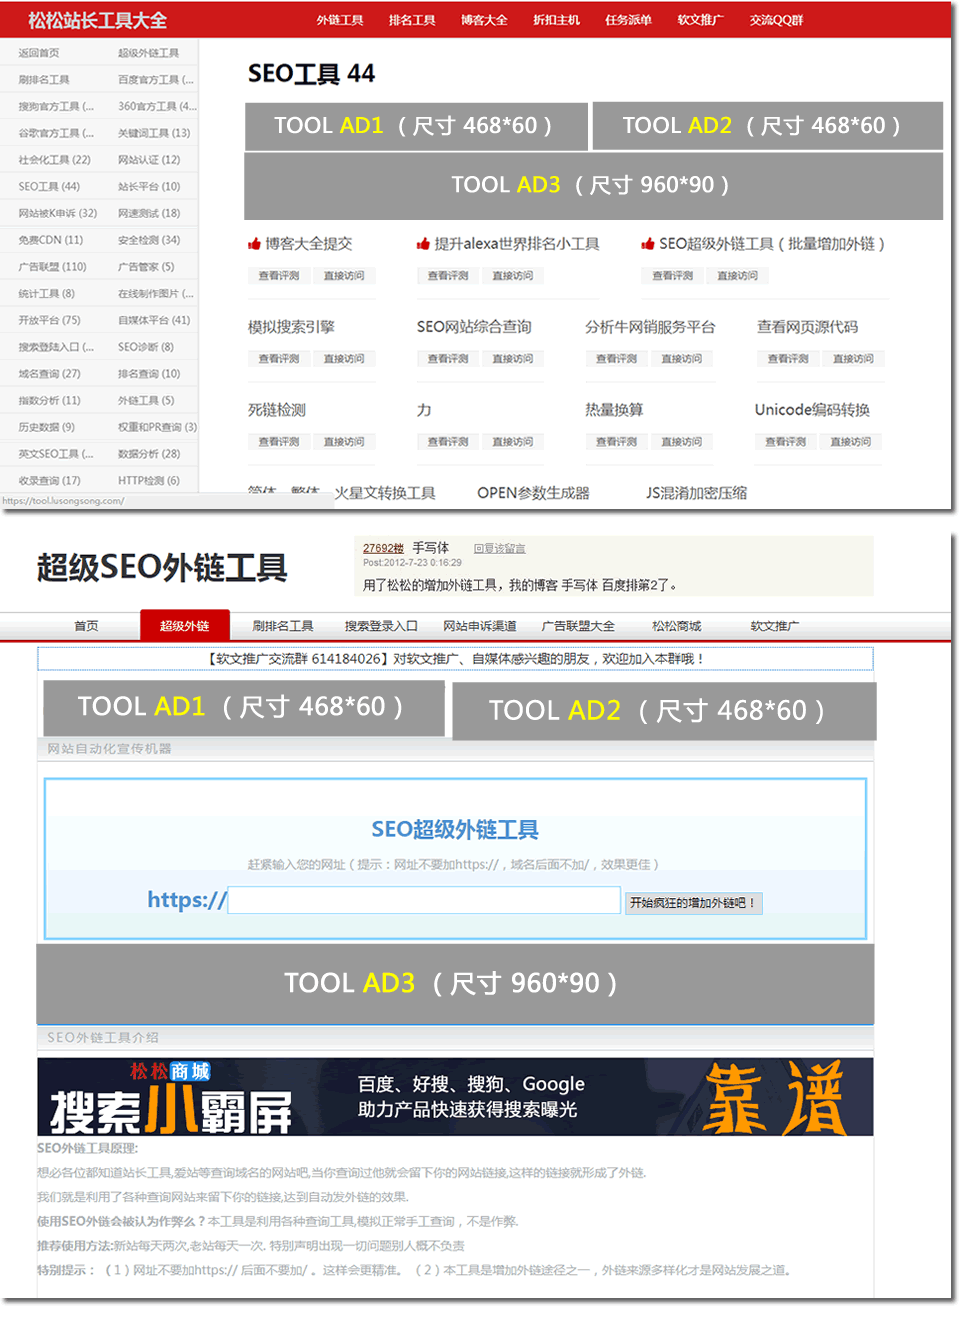Open 指数分析 (11) sidebar category

[49, 401]
